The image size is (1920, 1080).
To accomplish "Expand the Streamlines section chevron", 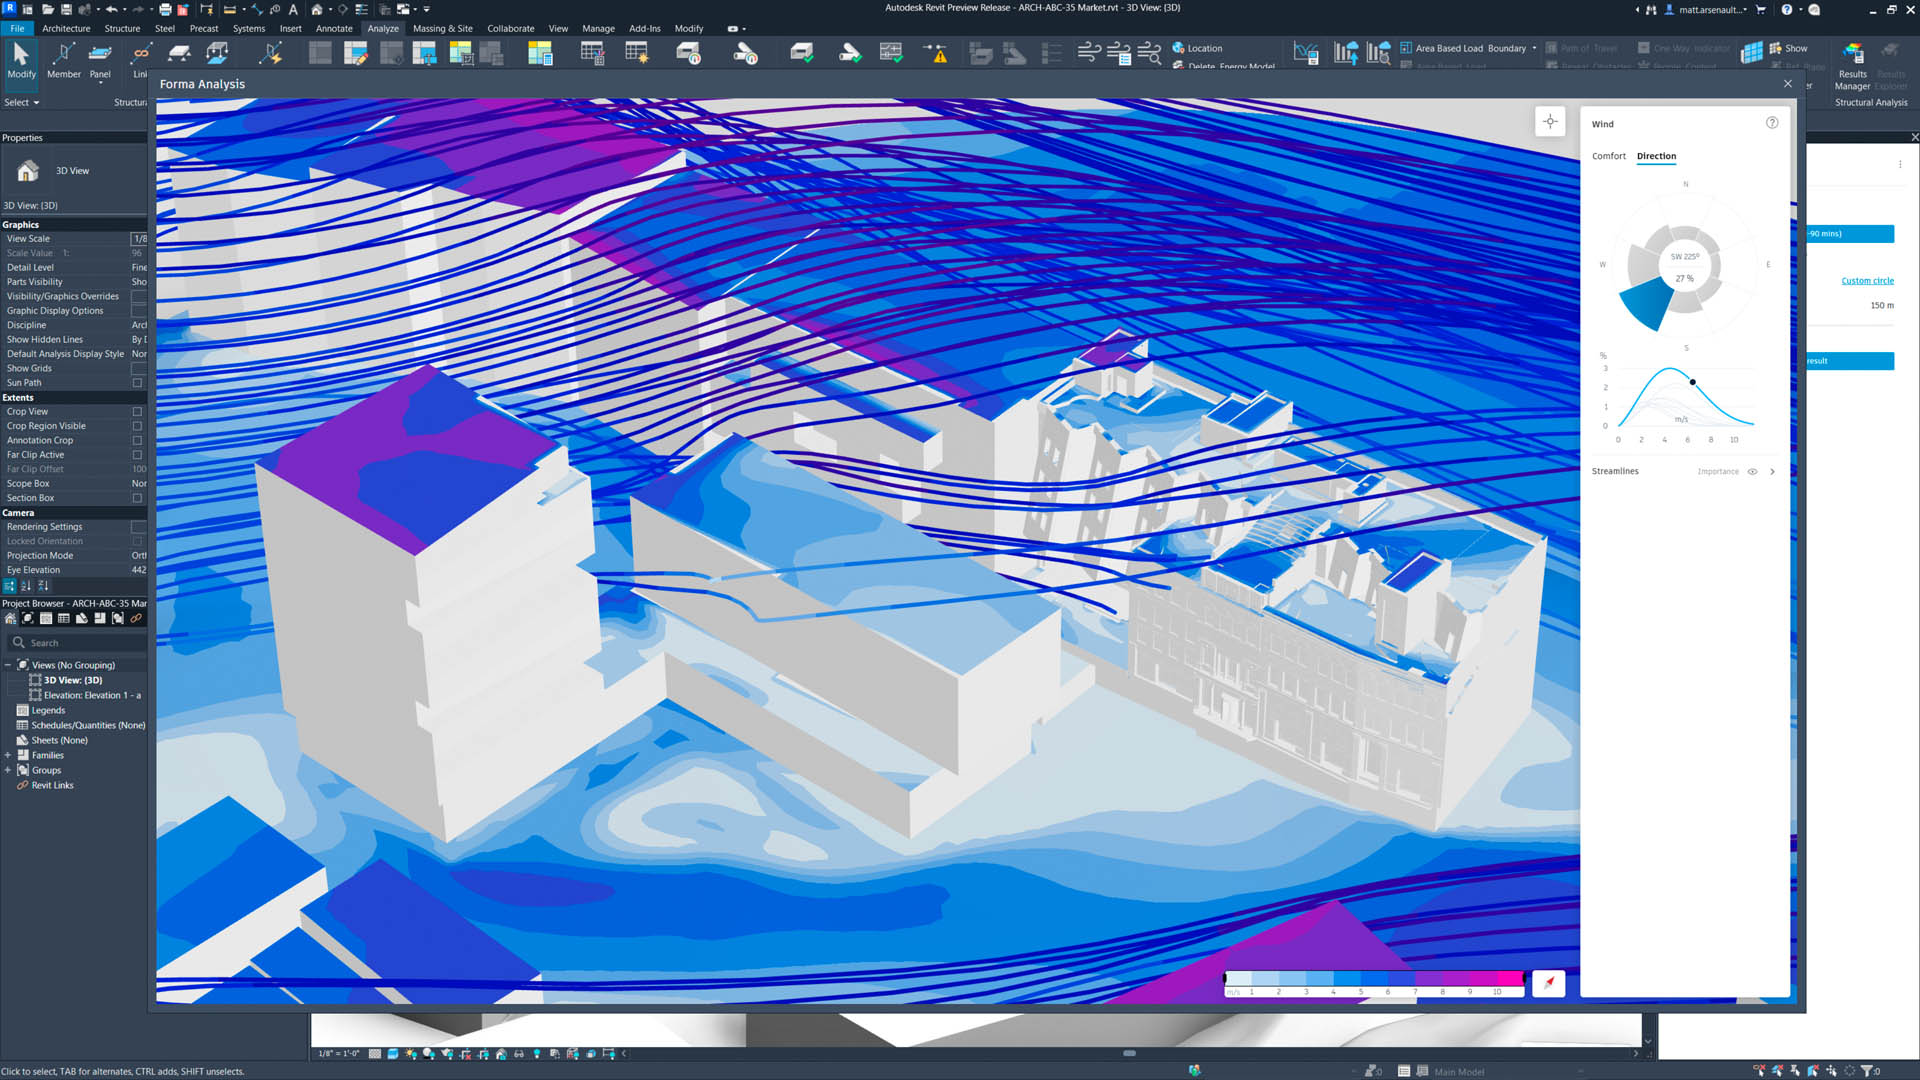I will pos(1773,471).
